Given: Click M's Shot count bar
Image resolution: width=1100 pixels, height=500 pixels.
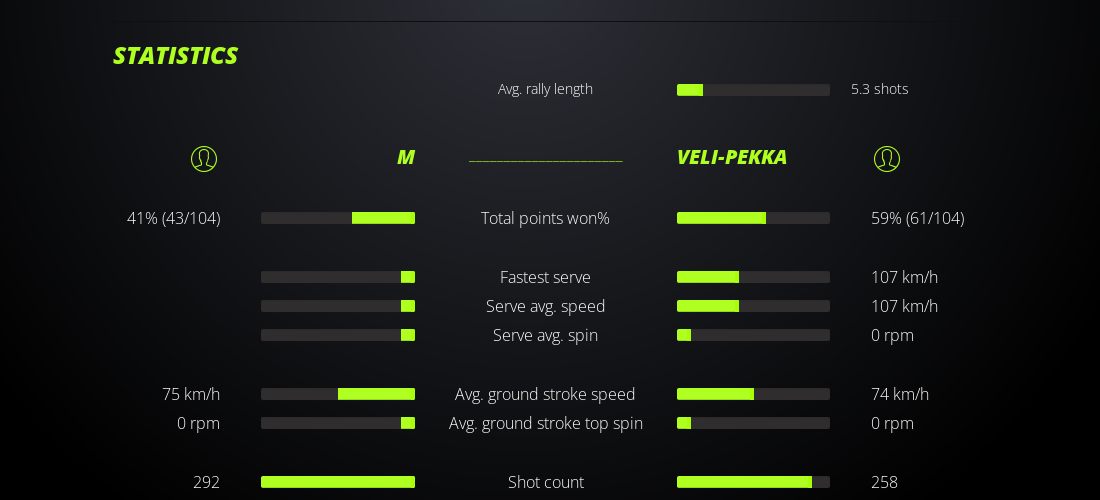Looking at the screenshot, I should coord(338,482).
